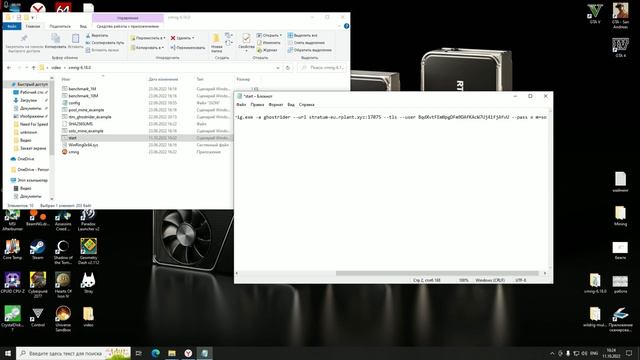Open the video folder on desktop
640x360 pixels.
tap(88, 317)
